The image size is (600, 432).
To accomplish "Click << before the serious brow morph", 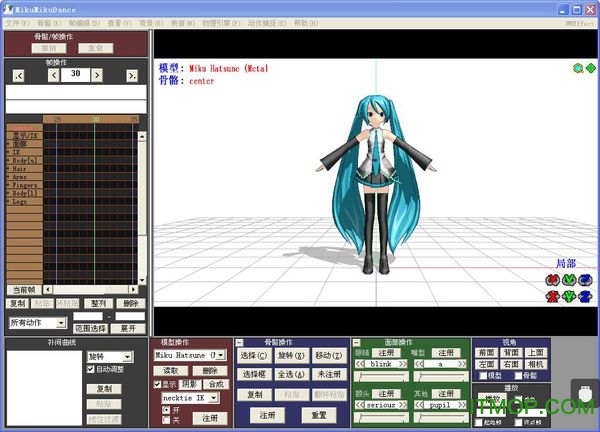I will pos(360,405).
